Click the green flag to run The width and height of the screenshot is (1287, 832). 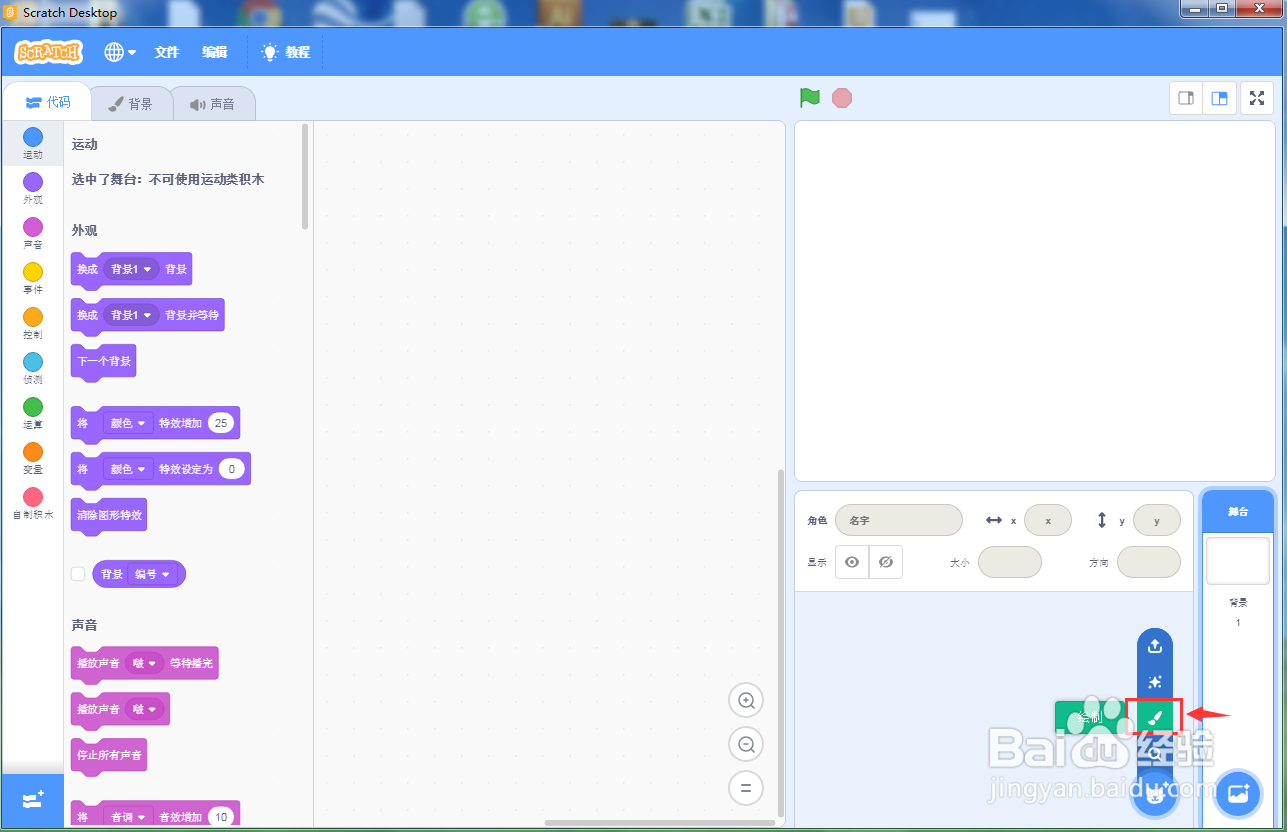click(810, 98)
